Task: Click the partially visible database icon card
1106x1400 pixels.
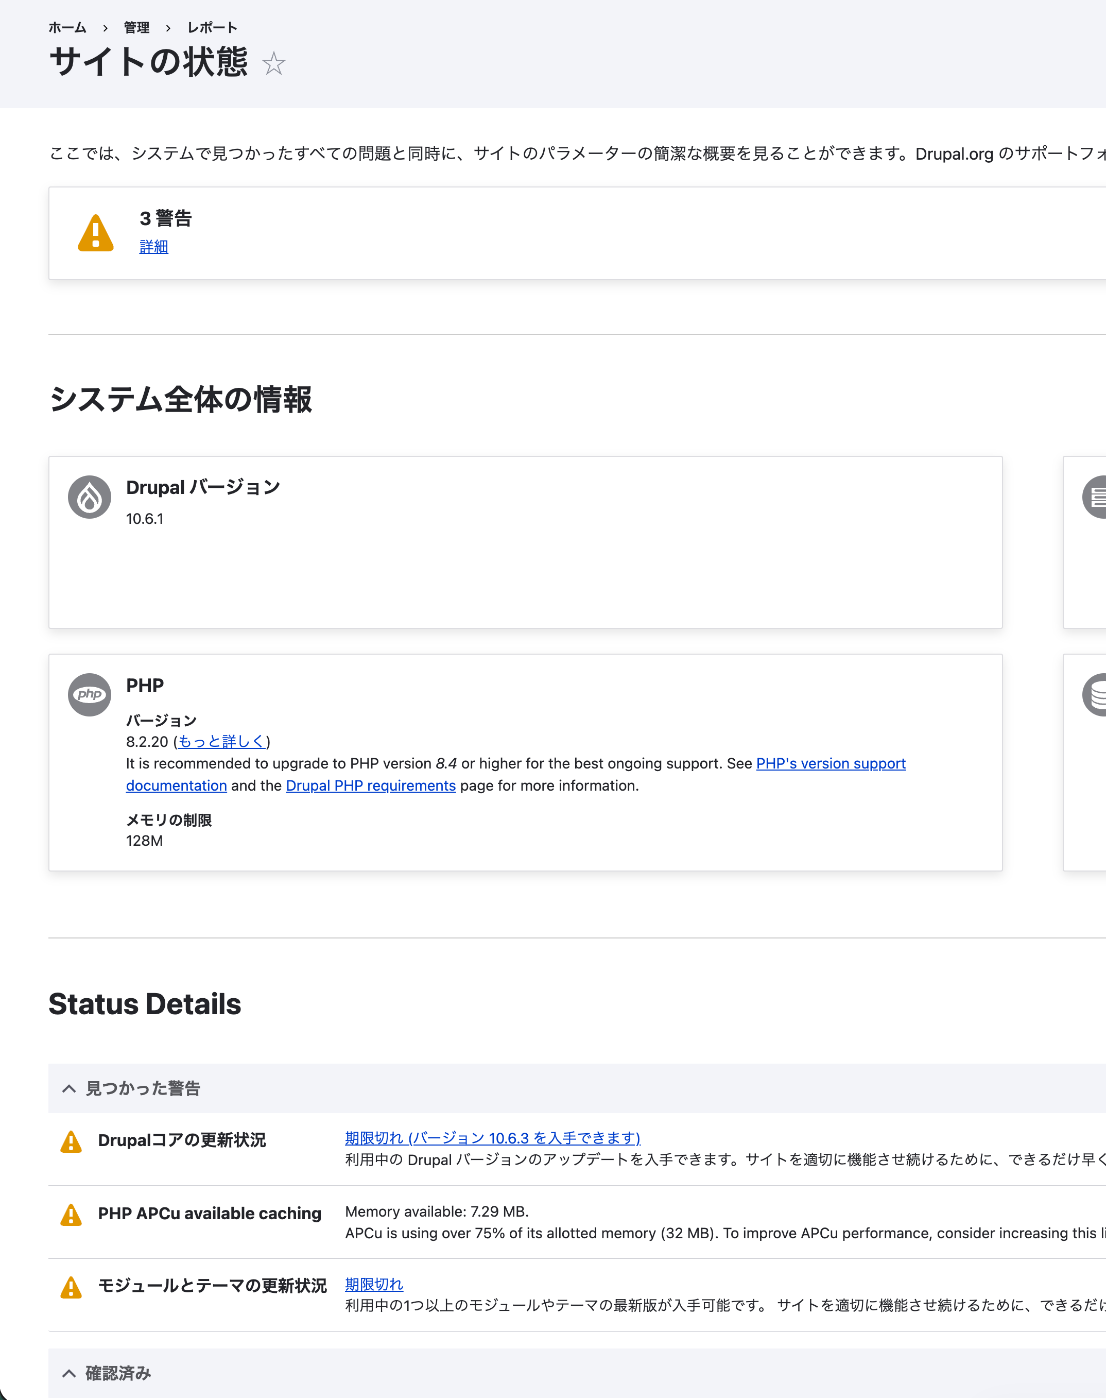Action: pyautogui.click(x=1085, y=763)
